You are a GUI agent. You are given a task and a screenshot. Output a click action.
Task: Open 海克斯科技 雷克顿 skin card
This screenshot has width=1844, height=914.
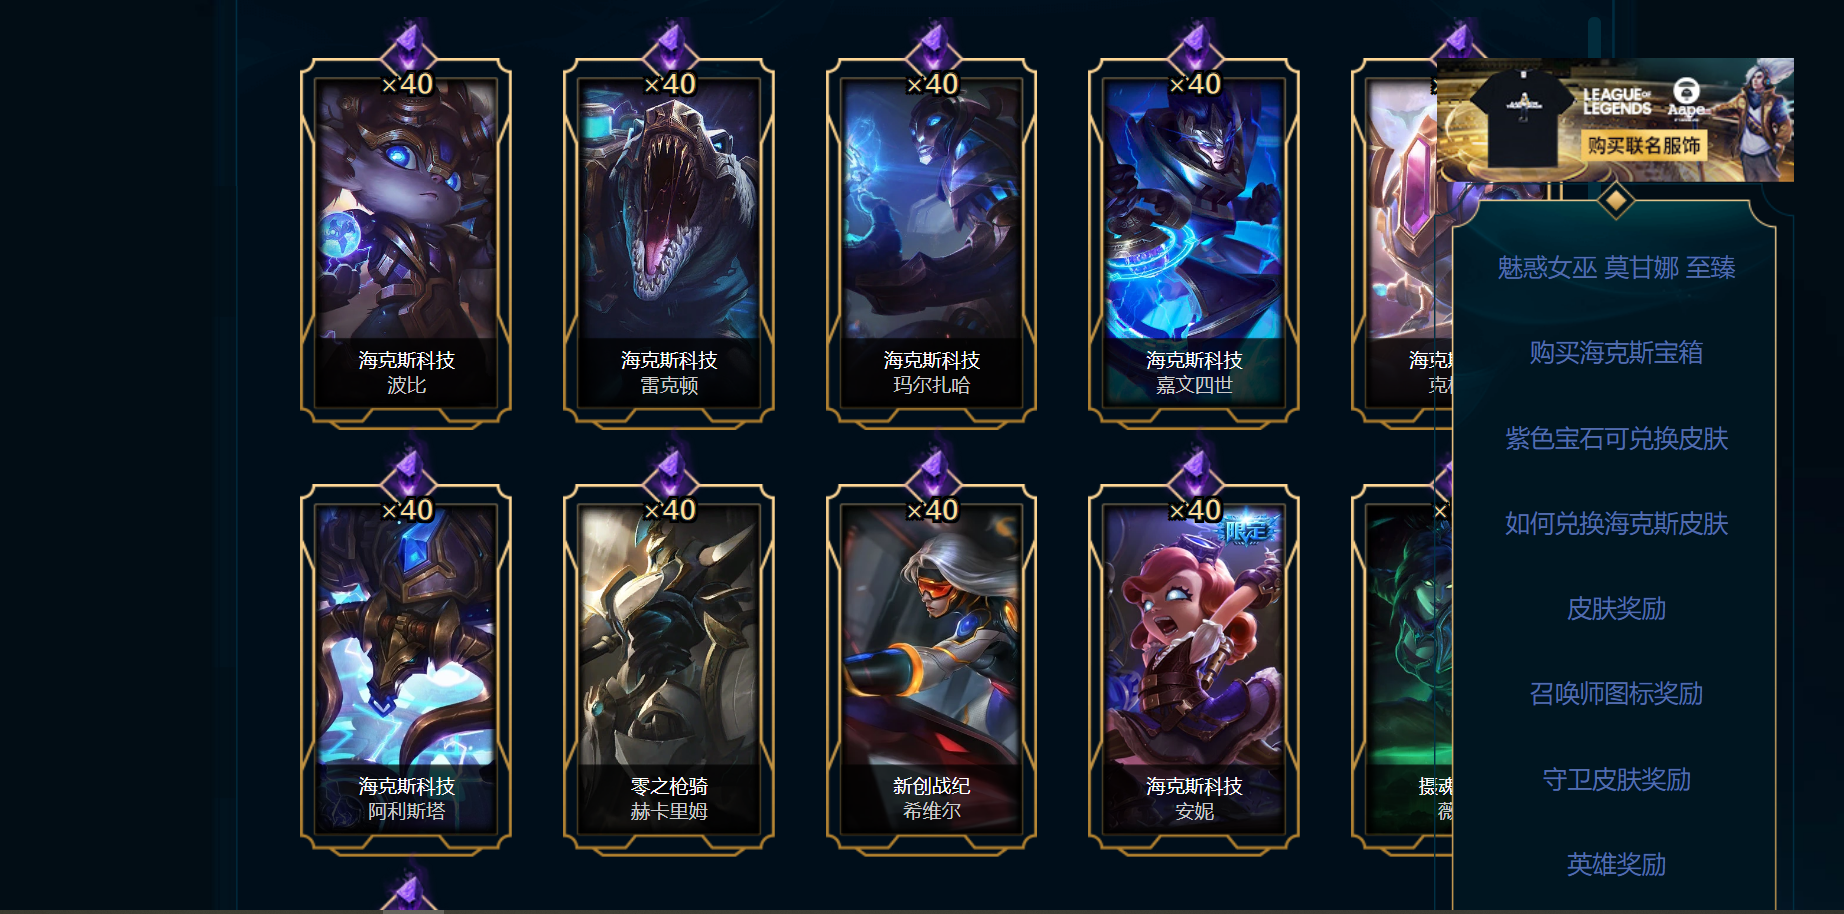669,242
